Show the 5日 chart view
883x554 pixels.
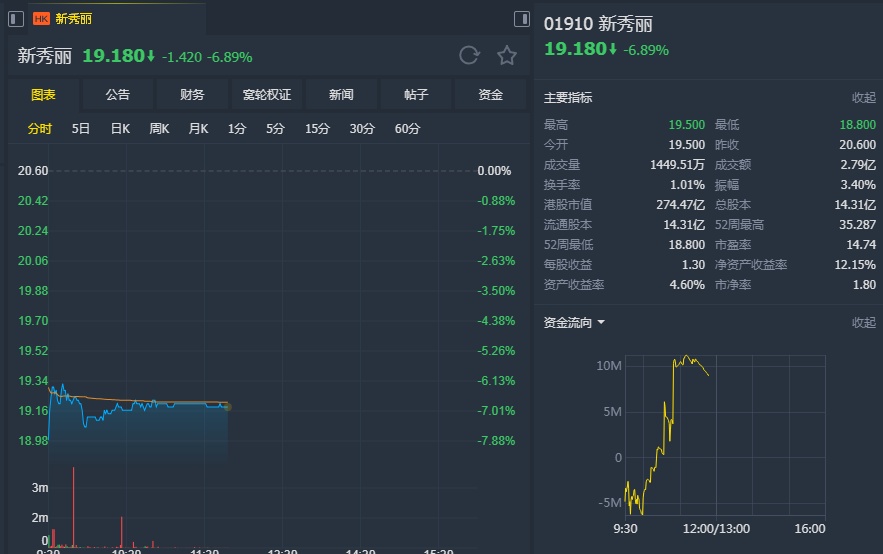81,129
